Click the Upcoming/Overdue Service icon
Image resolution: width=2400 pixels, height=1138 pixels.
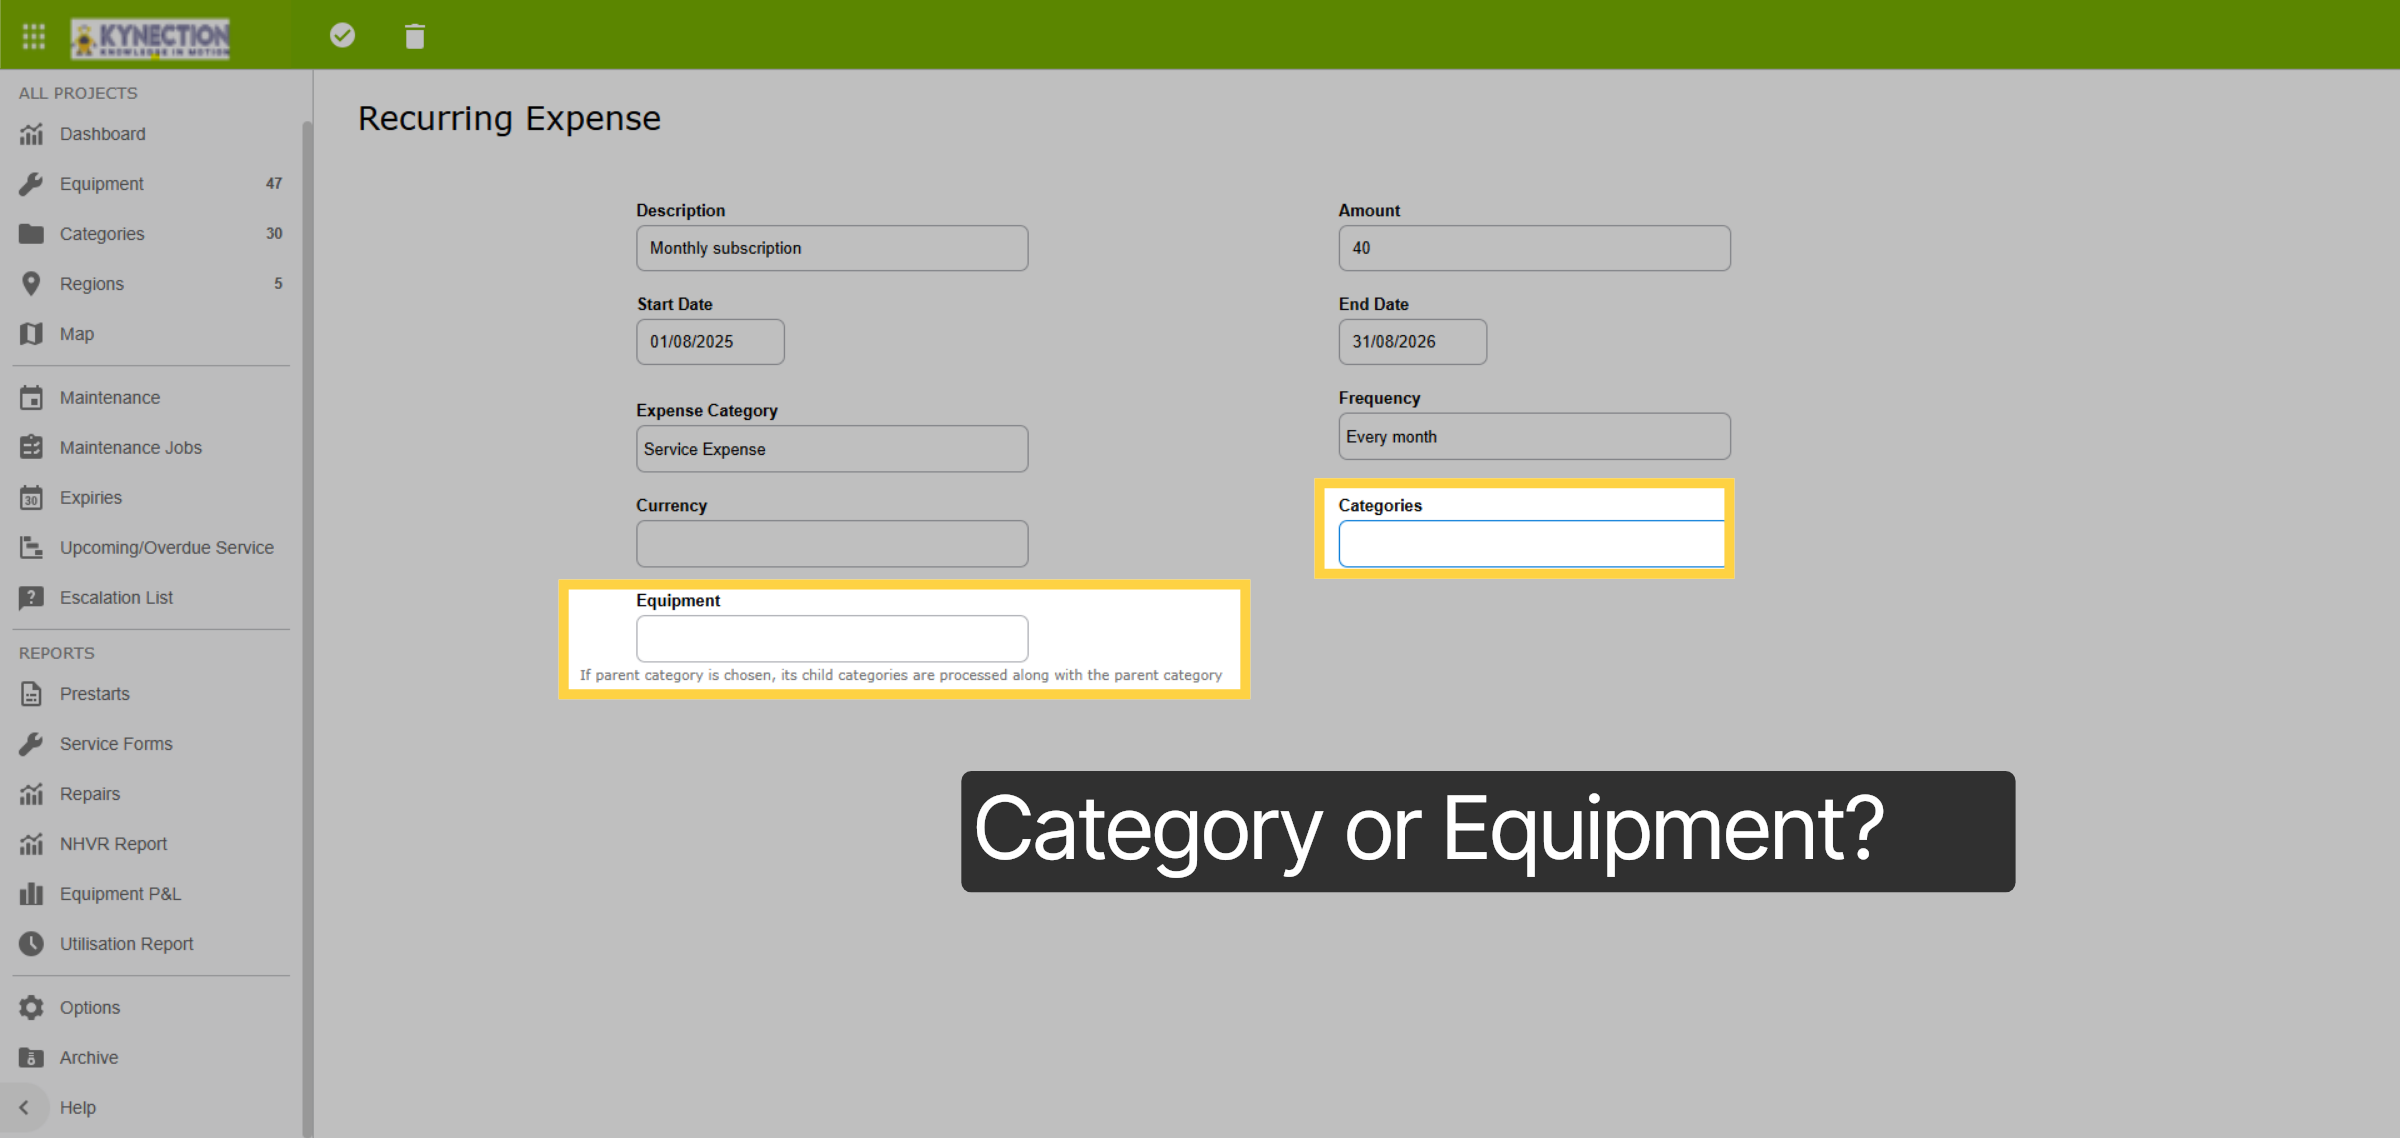coord(31,548)
